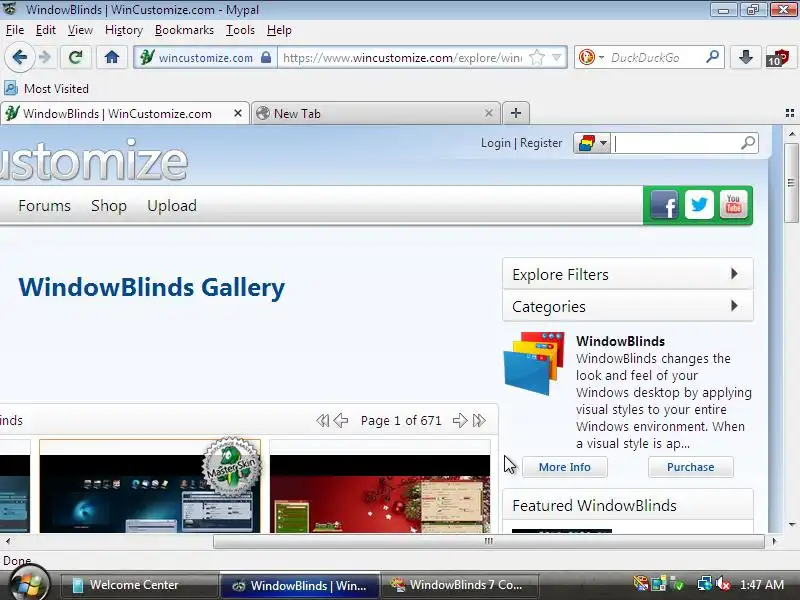Switch to Welcome Center taskbar window
This screenshot has width=800, height=600.
(139, 585)
